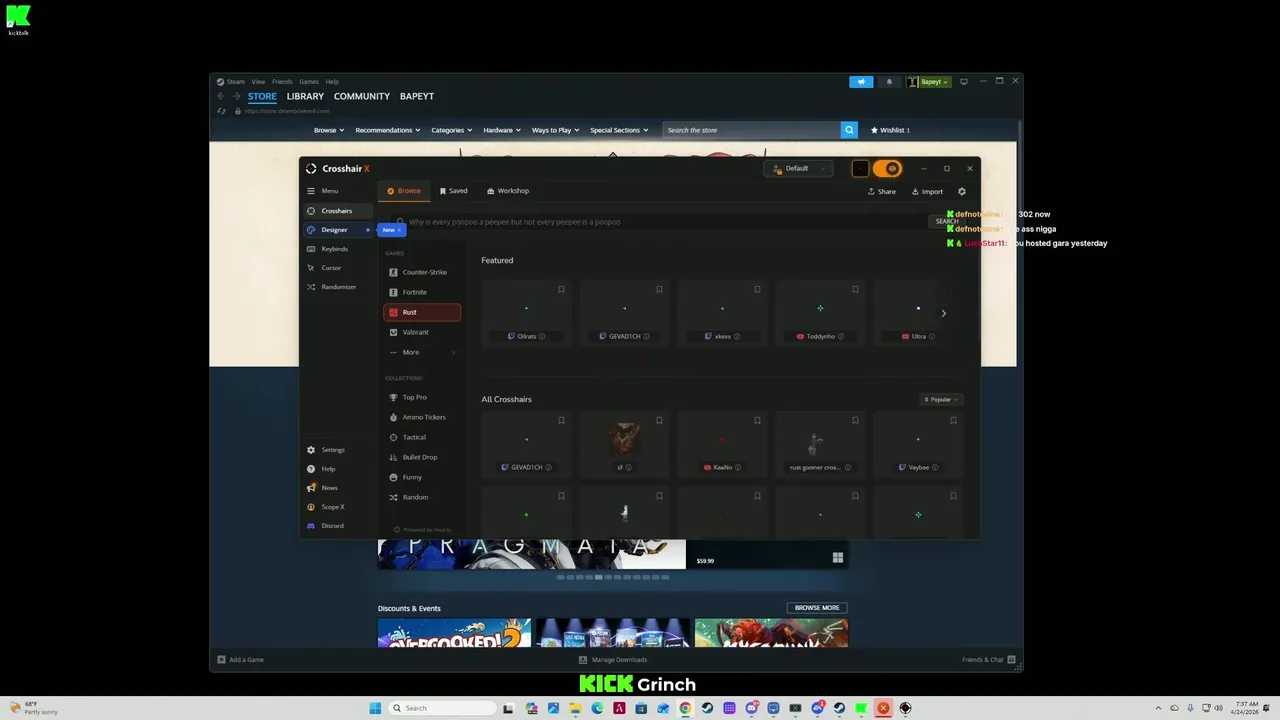
Task: Open the Designer section in sidebar
Action: (x=338, y=230)
